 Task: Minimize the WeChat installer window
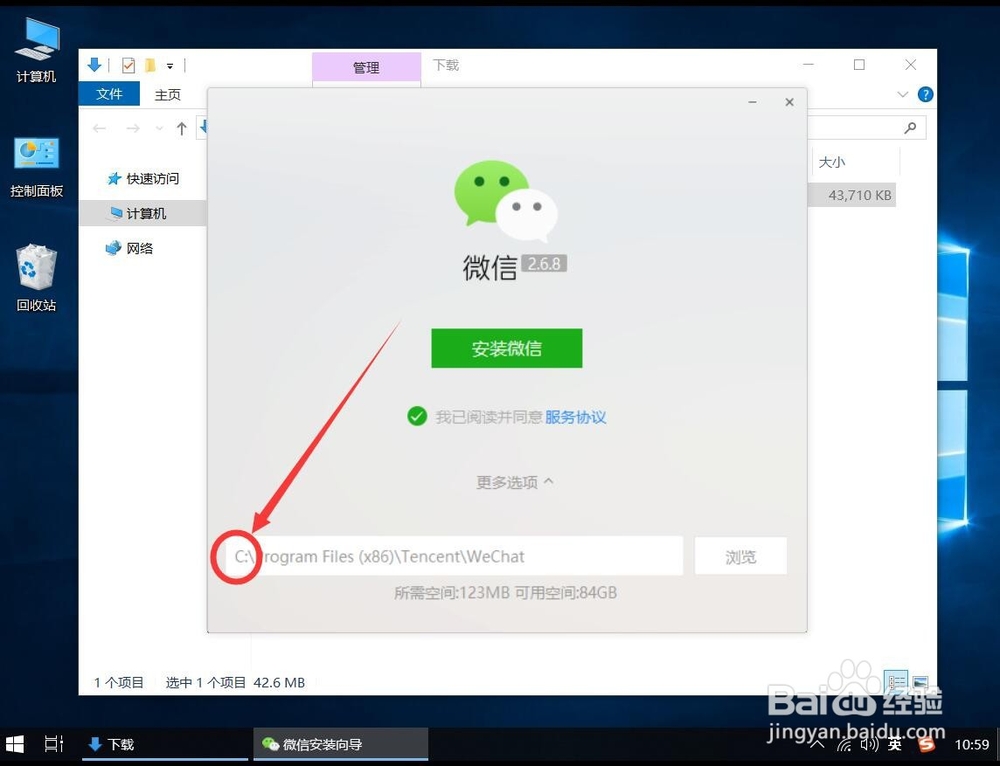[x=753, y=102]
